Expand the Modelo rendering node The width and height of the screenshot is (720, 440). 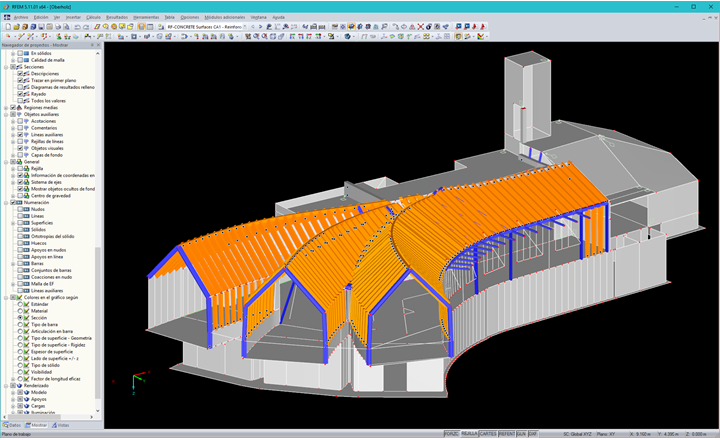(13, 392)
